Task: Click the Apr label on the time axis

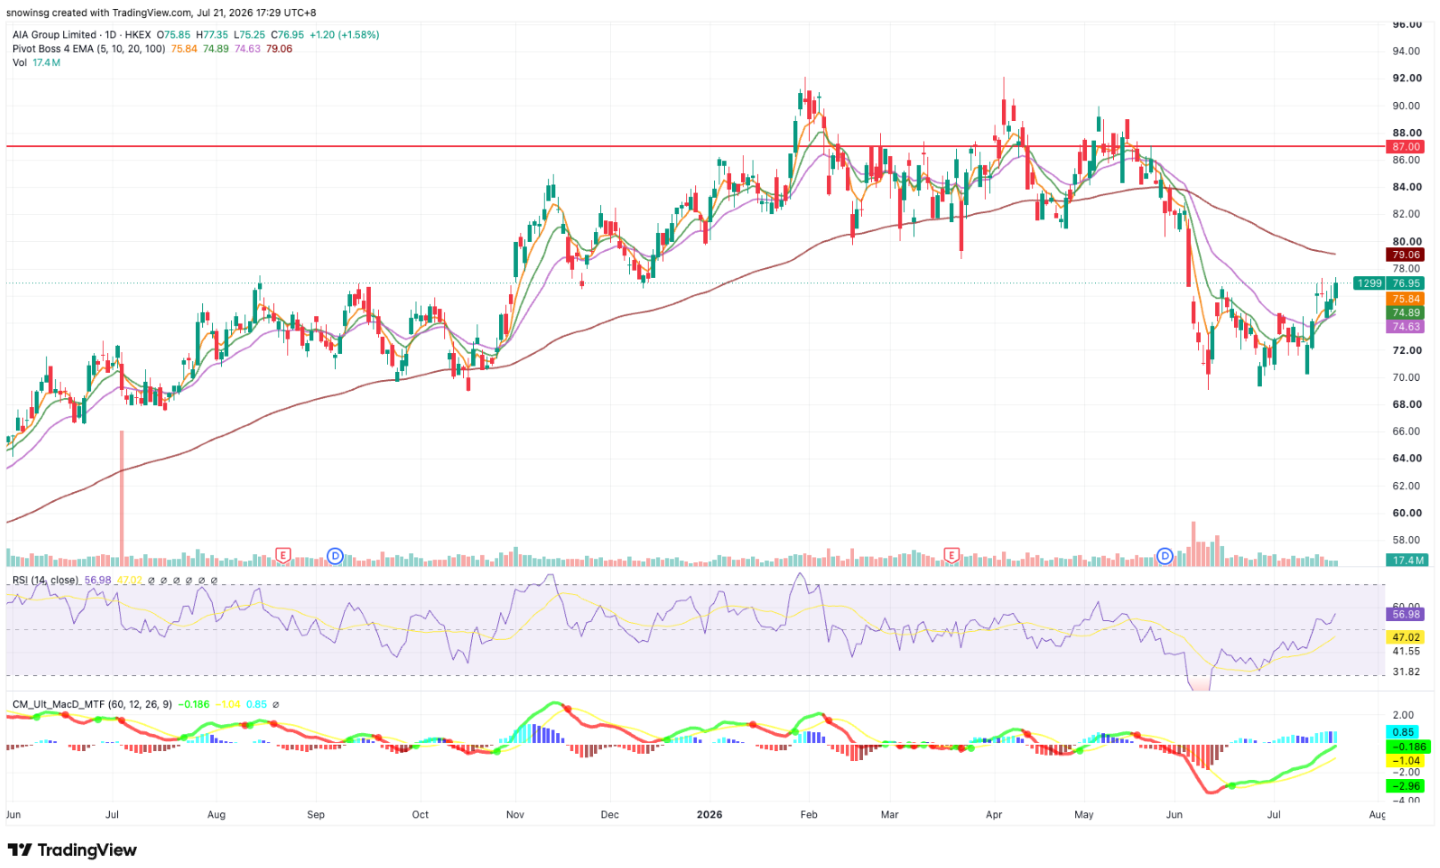Action: (994, 815)
